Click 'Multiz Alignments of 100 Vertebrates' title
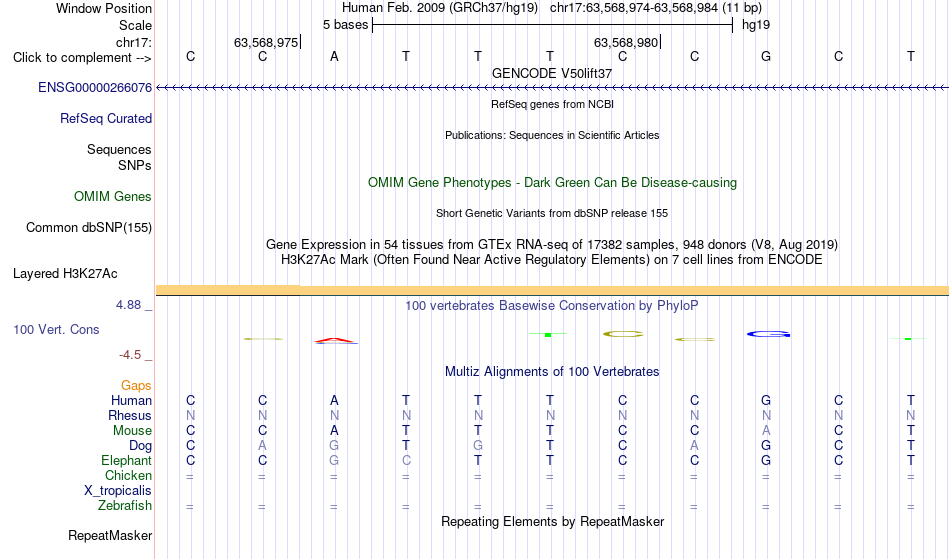Image resolution: width=950 pixels, height=559 pixels. (552, 372)
